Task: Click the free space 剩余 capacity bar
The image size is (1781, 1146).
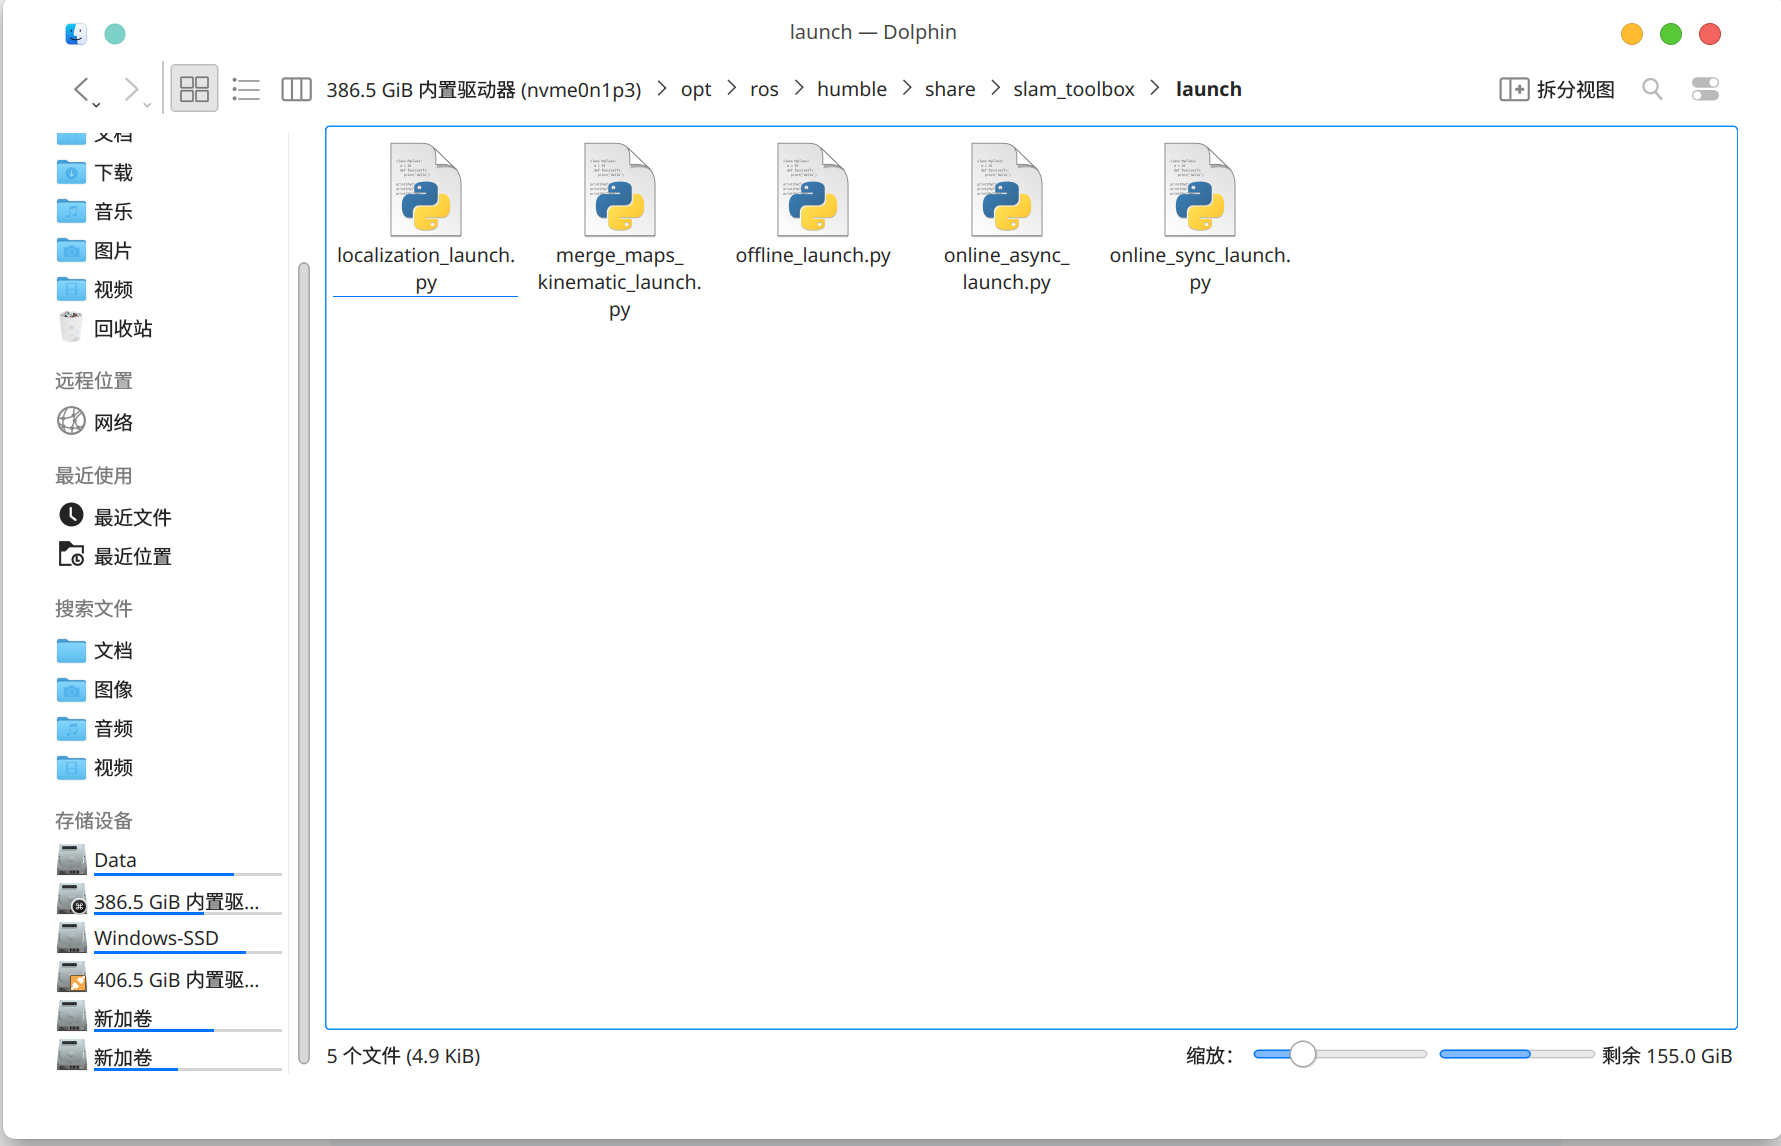Action: [1517, 1054]
